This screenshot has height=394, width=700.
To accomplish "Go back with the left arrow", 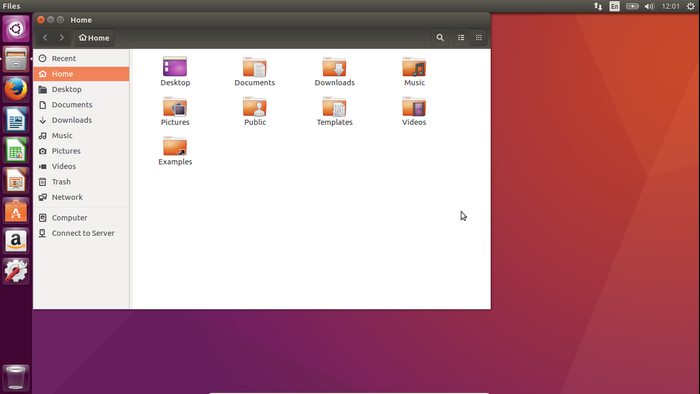I will coord(45,37).
